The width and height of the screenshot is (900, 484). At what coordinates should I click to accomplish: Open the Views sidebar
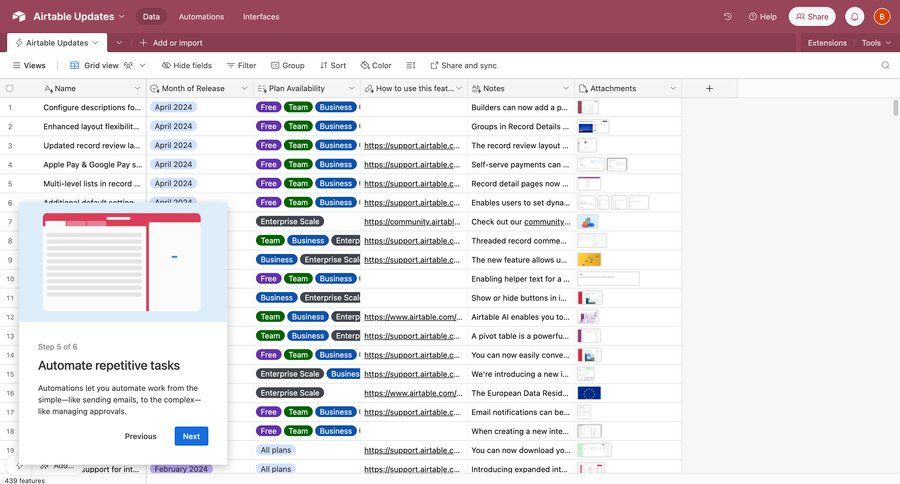point(29,65)
